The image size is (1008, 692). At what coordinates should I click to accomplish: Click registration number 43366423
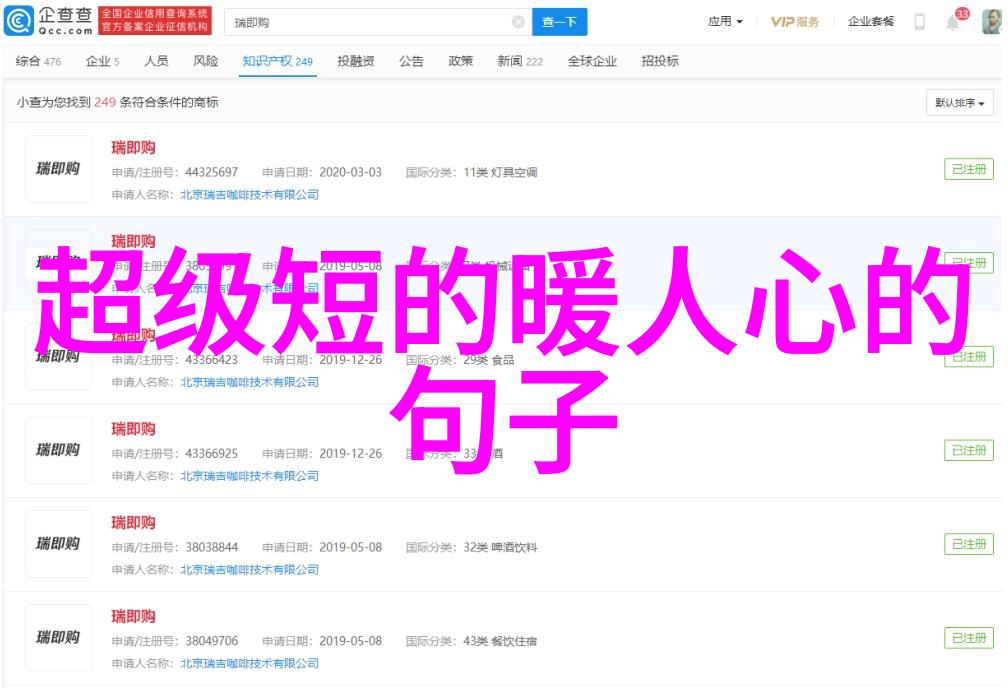[212, 360]
